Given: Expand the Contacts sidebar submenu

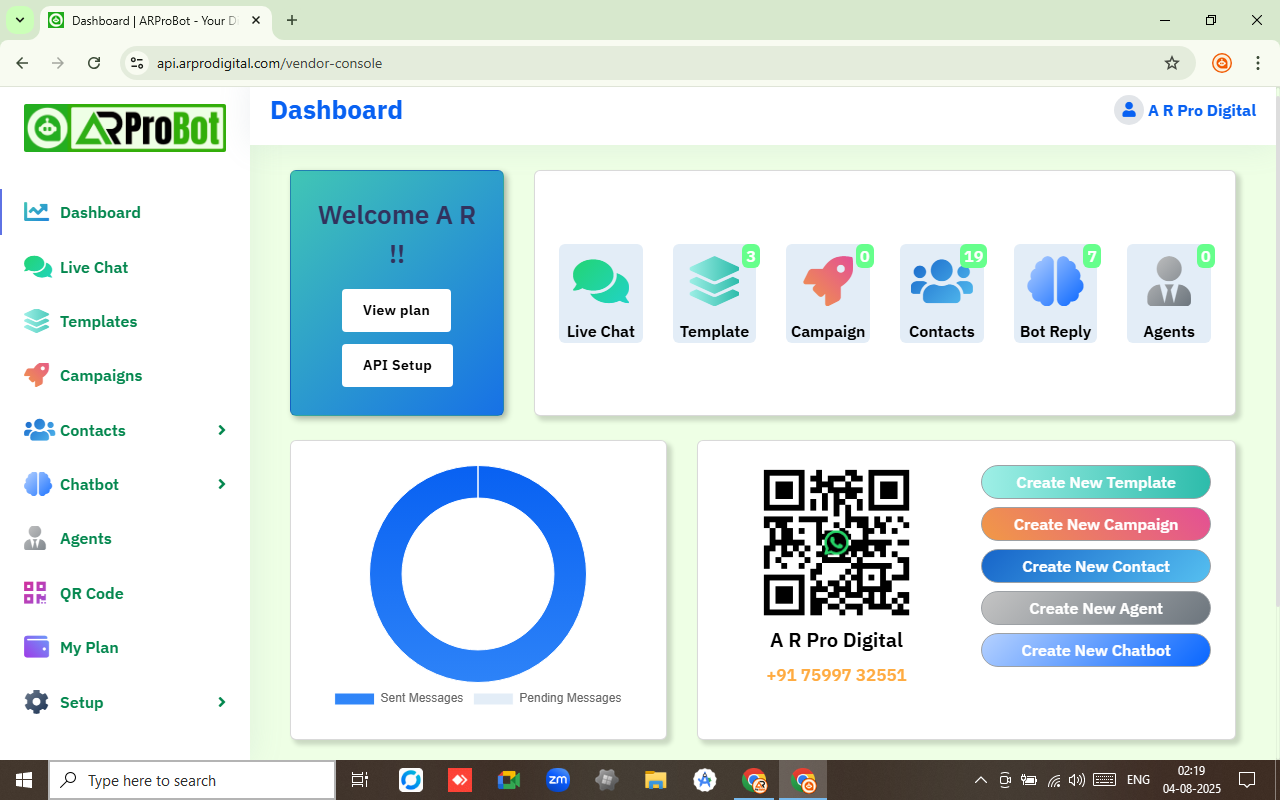Looking at the screenshot, I should coord(221,430).
